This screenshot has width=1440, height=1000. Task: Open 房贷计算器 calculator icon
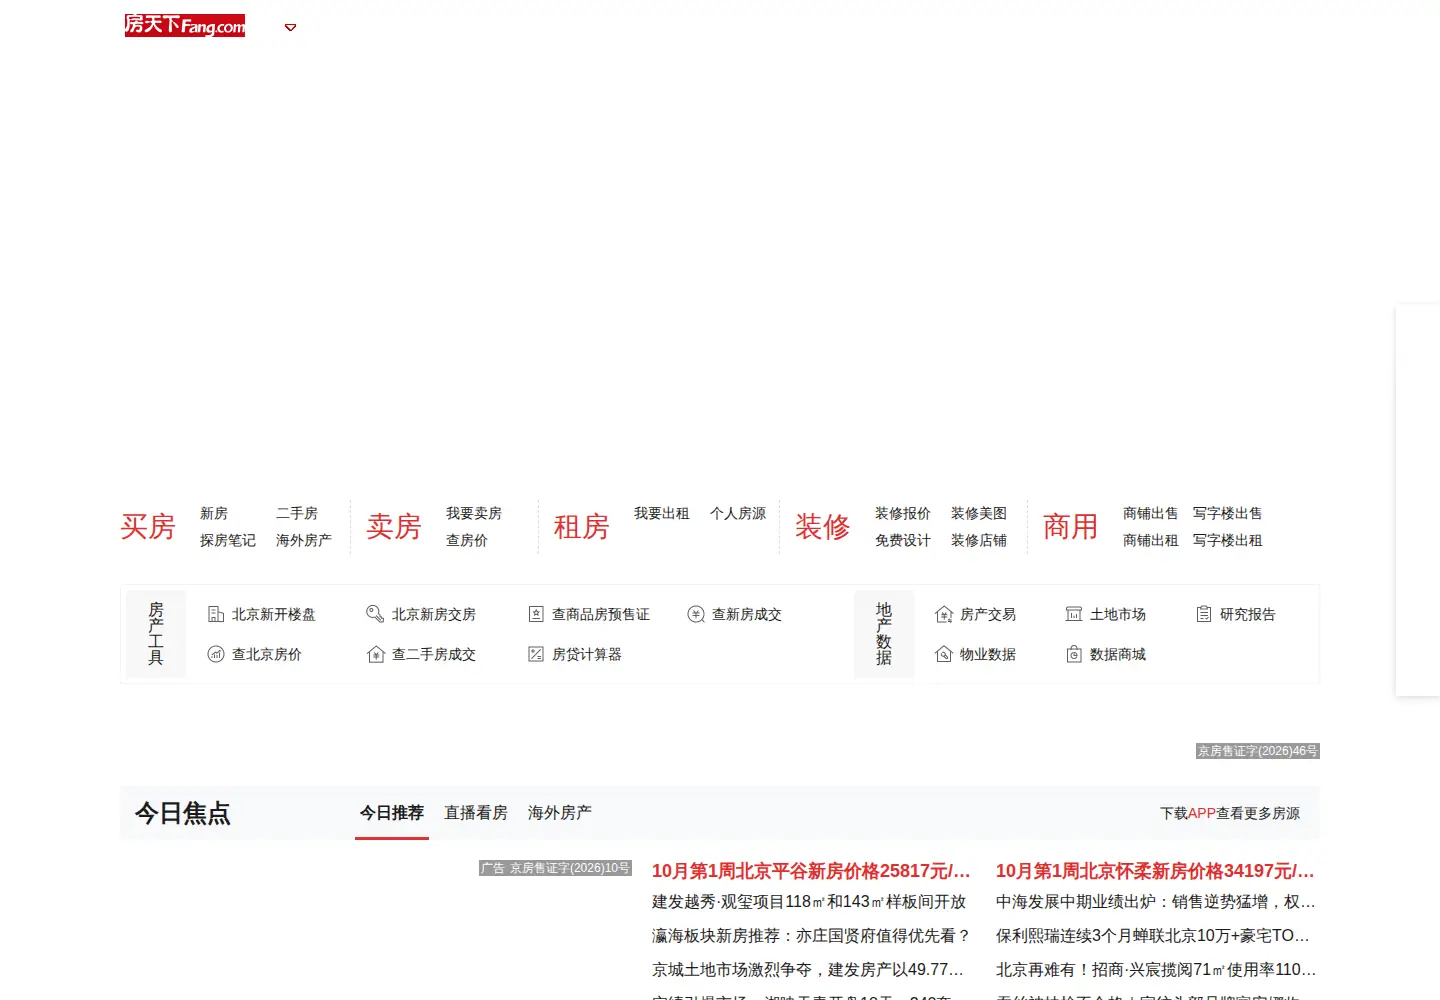[x=536, y=654]
